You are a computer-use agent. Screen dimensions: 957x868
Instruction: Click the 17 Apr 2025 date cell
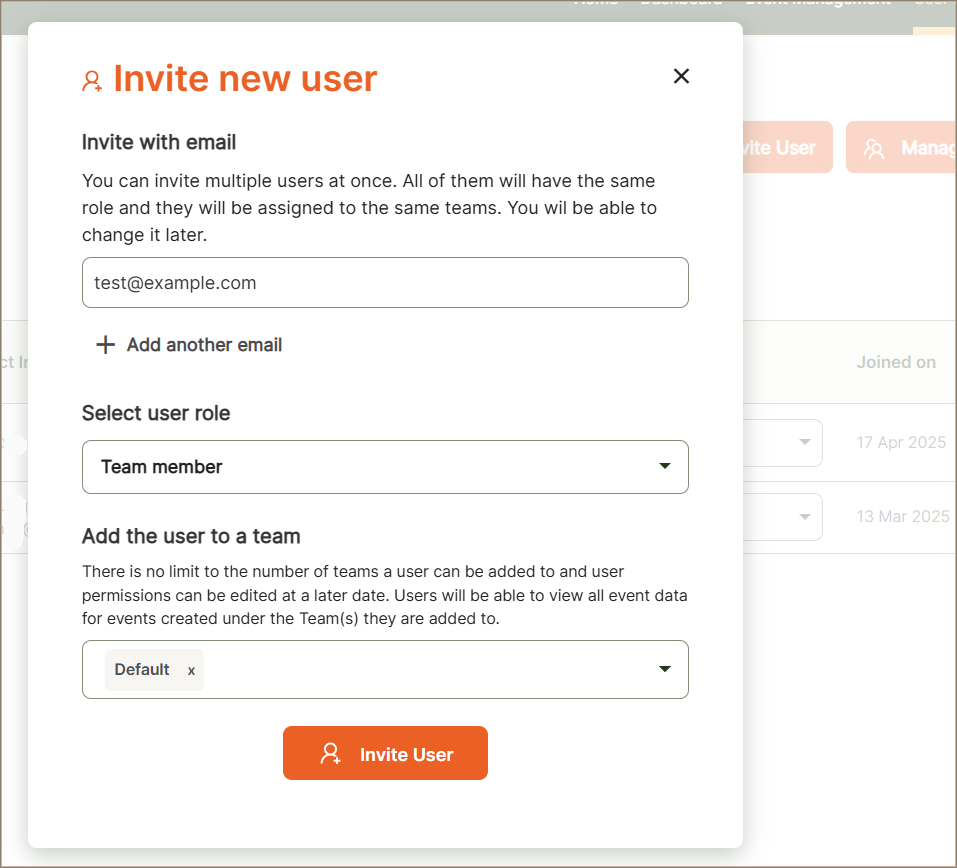[901, 443]
